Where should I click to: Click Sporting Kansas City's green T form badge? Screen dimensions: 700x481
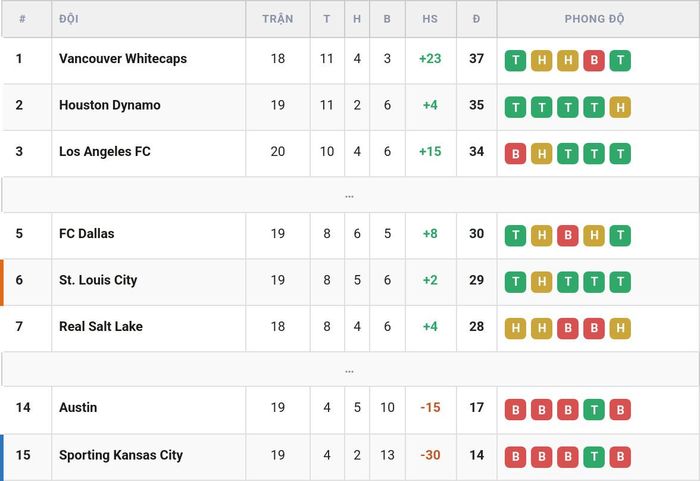(x=594, y=457)
